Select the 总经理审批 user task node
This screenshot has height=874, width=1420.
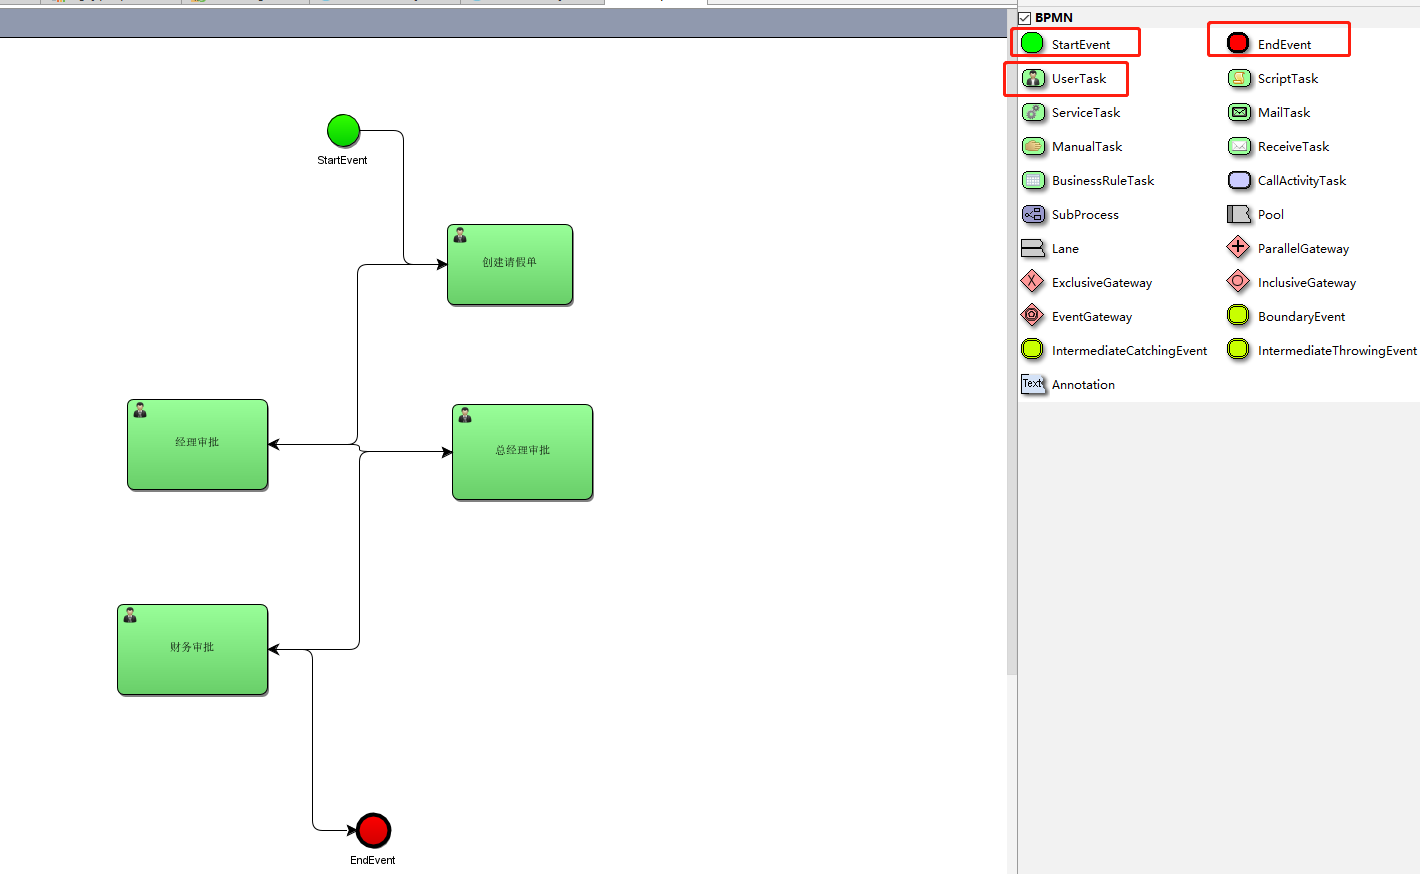(522, 452)
